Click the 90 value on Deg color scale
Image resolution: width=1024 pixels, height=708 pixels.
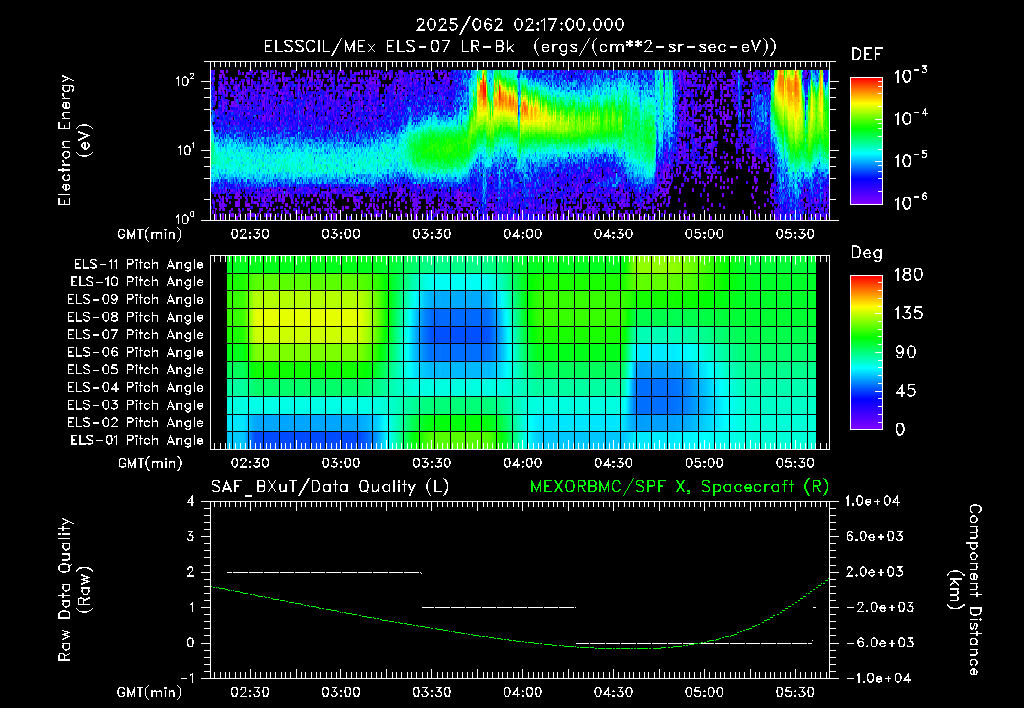pyautogui.click(x=906, y=353)
